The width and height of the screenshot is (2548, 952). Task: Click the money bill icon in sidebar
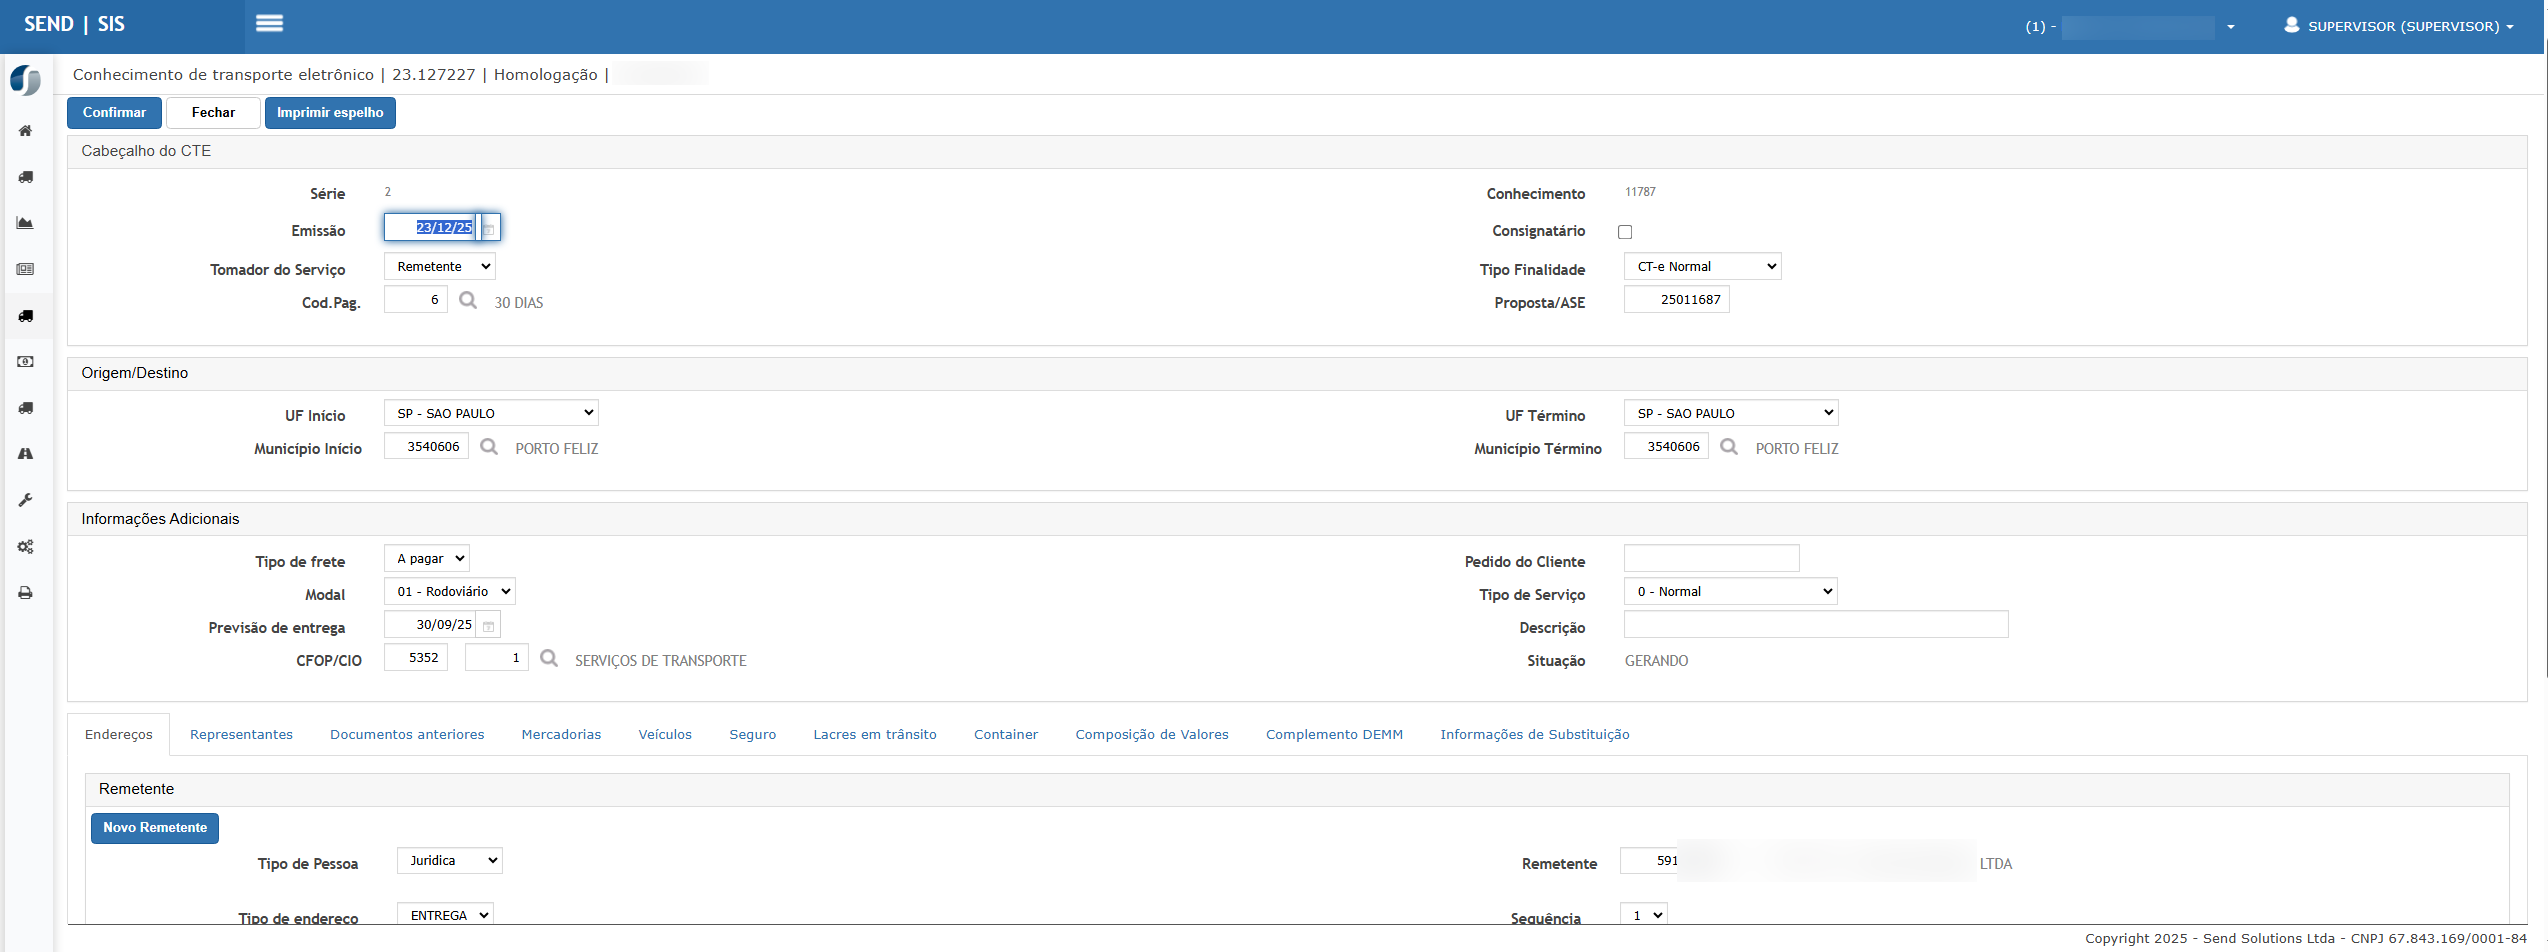[26, 362]
